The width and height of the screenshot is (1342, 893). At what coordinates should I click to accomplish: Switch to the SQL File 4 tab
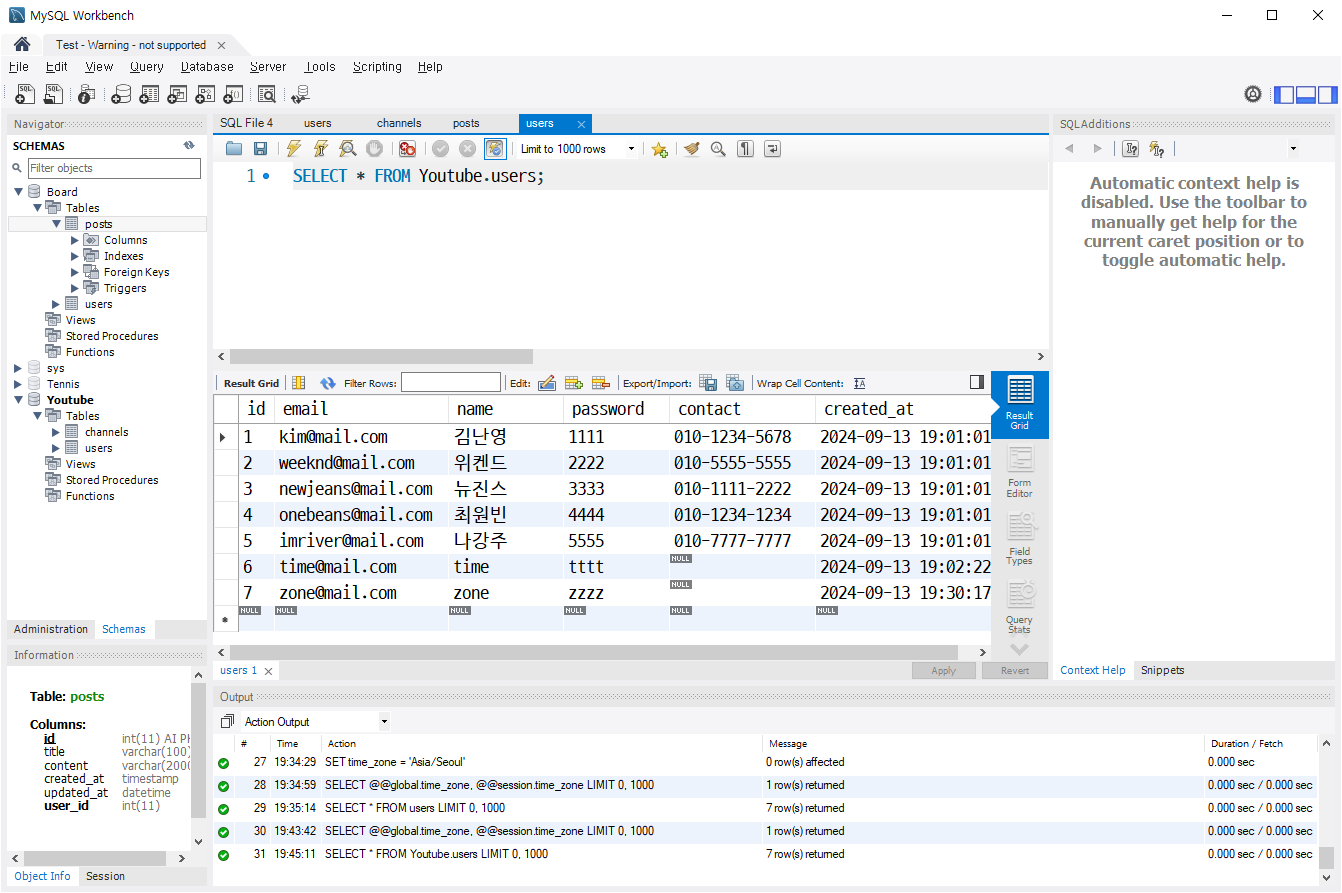tap(246, 123)
